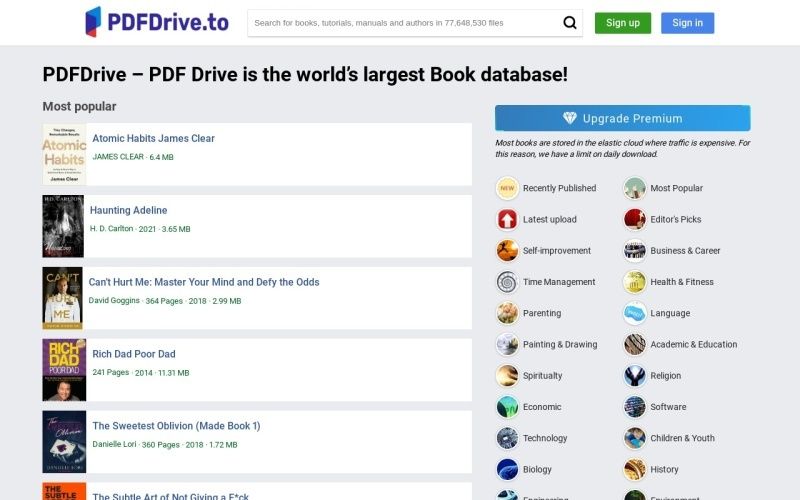Click the Biology category icon
The height and width of the screenshot is (500, 800).
tap(507, 469)
